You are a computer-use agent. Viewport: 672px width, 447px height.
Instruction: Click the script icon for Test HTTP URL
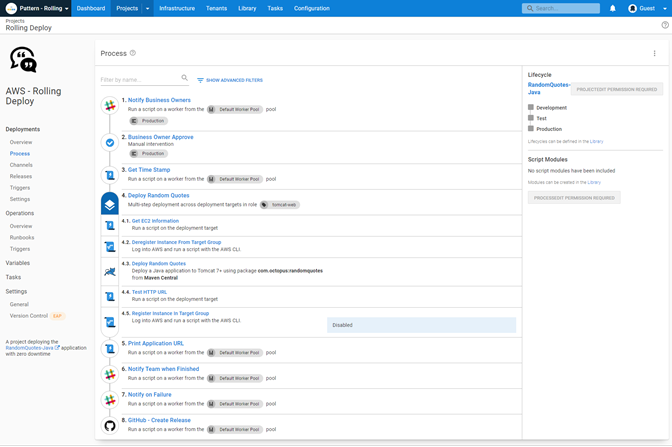point(110,297)
